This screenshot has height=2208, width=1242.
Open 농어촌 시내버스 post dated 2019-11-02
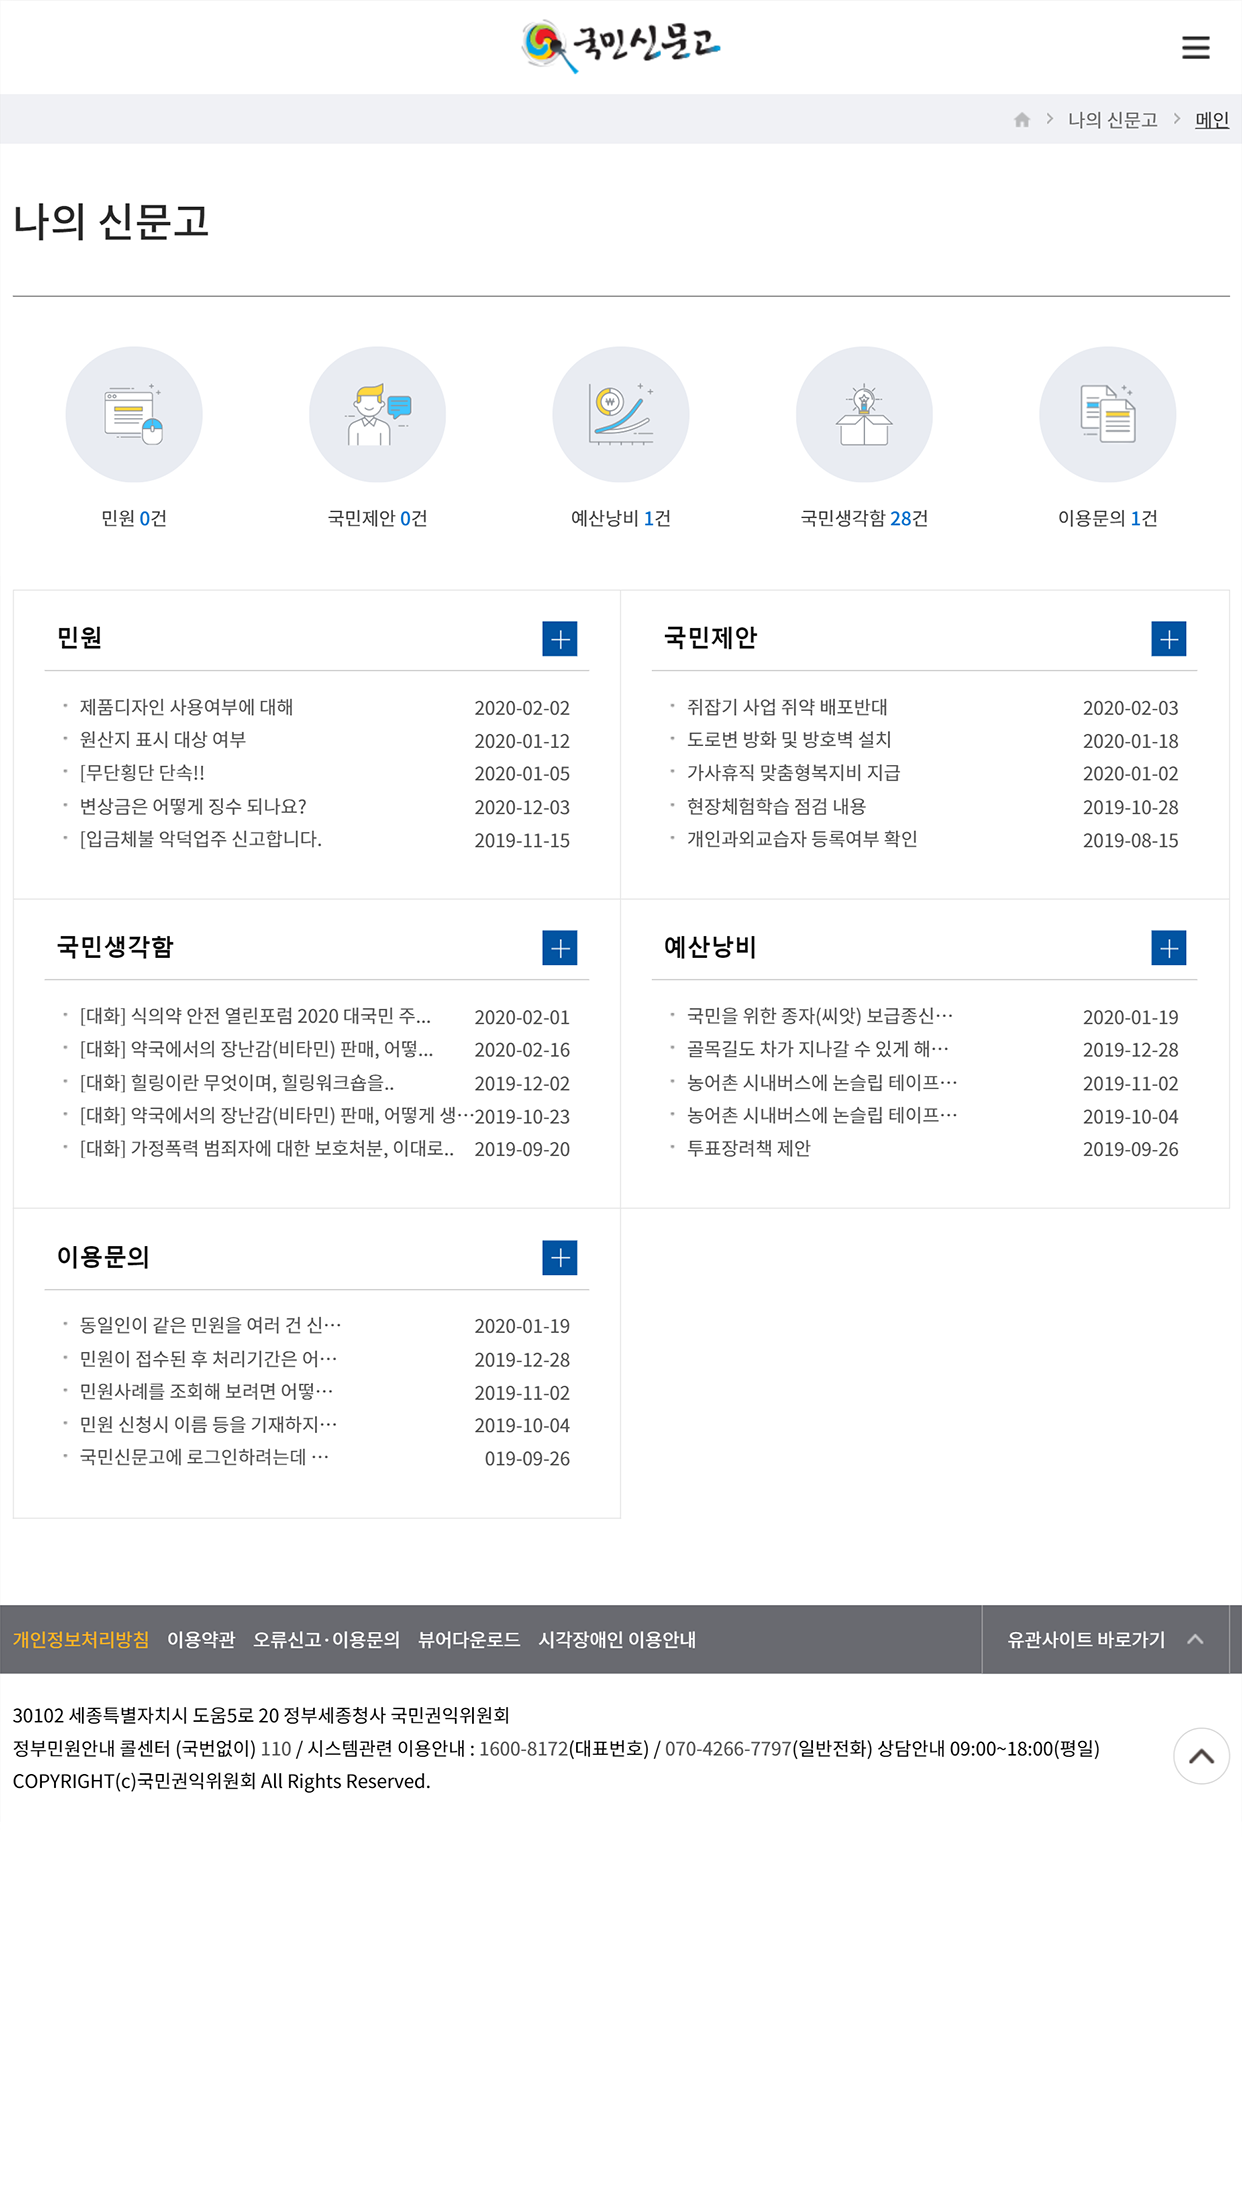(x=822, y=1083)
